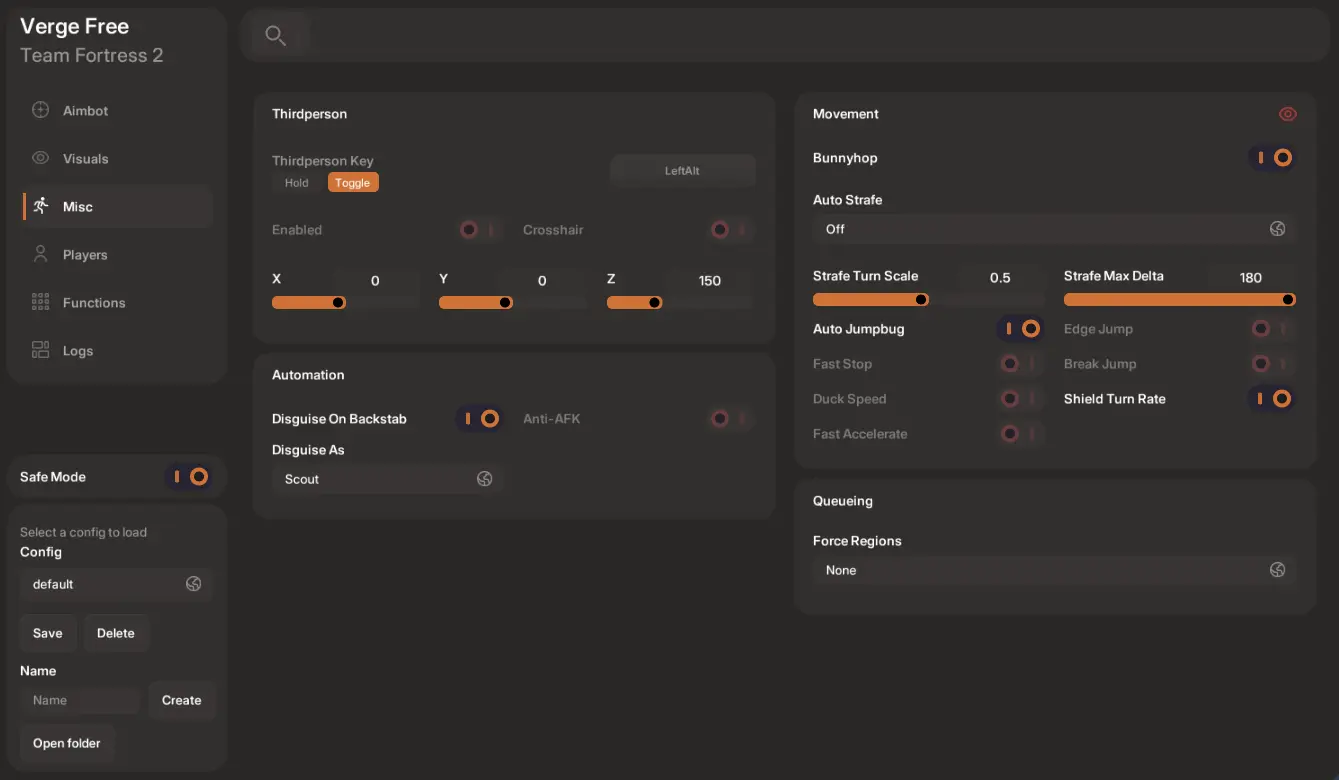Image resolution: width=1339 pixels, height=780 pixels.
Task: Enable the Duck Speed toggle
Action: 1021,399
